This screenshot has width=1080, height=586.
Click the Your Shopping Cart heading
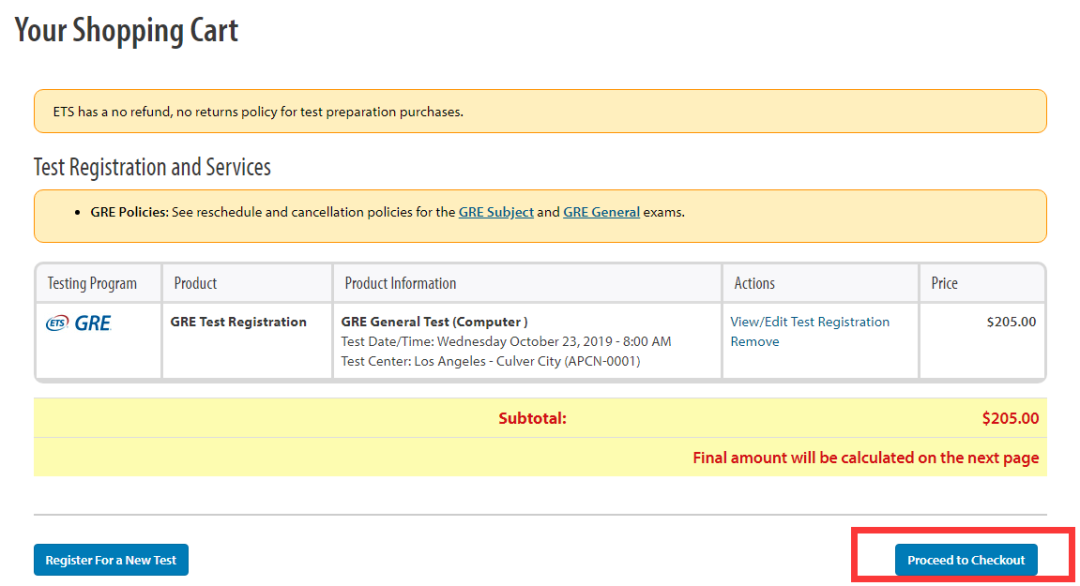pos(126,30)
